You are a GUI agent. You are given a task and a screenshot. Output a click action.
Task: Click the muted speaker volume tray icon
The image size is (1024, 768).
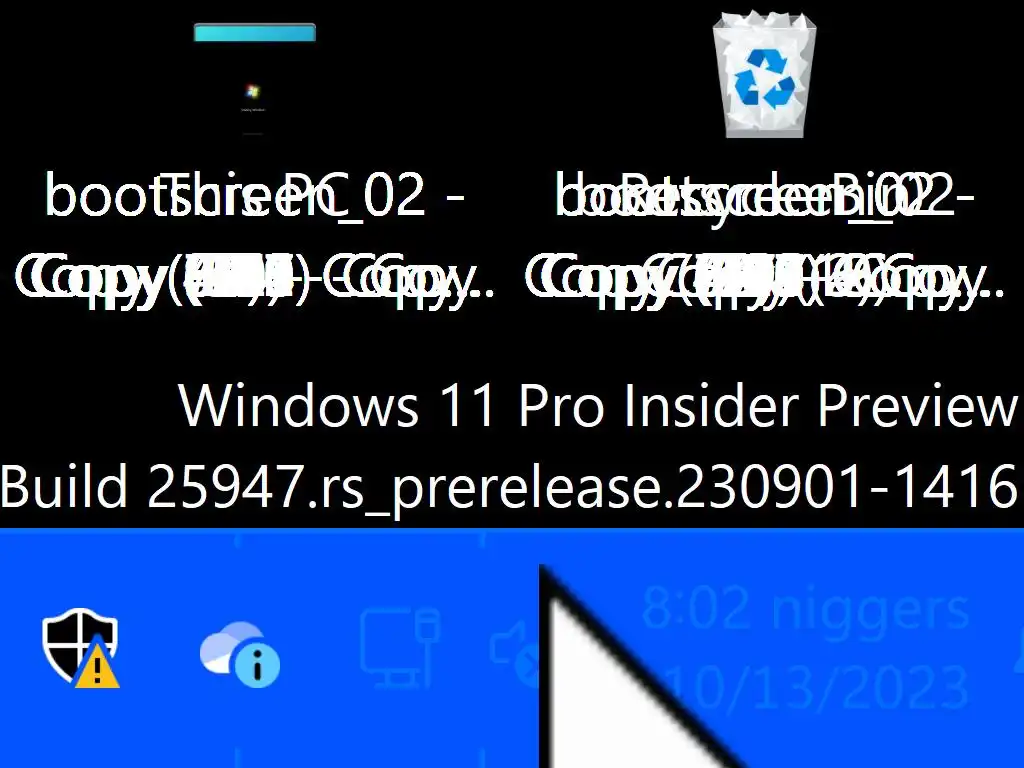pos(516,653)
